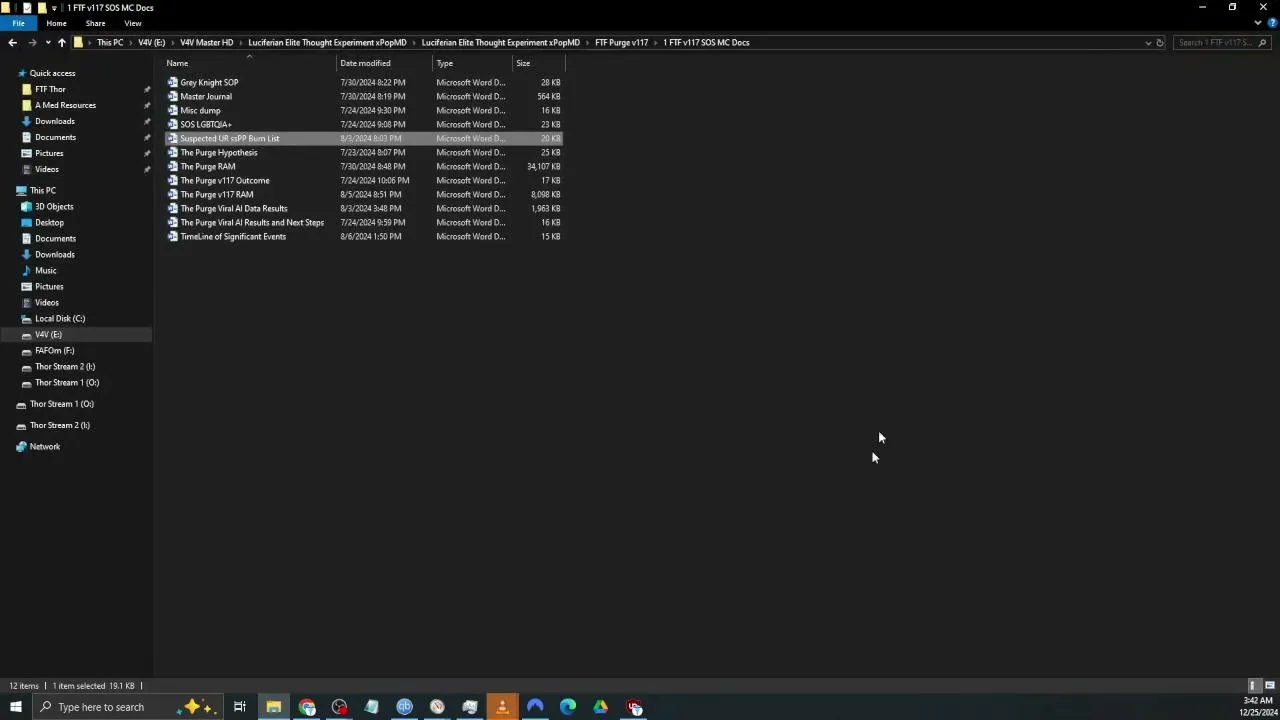This screenshot has height=720, width=1280.
Task: Click the Word icon beside Master Journal
Action: (173, 97)
